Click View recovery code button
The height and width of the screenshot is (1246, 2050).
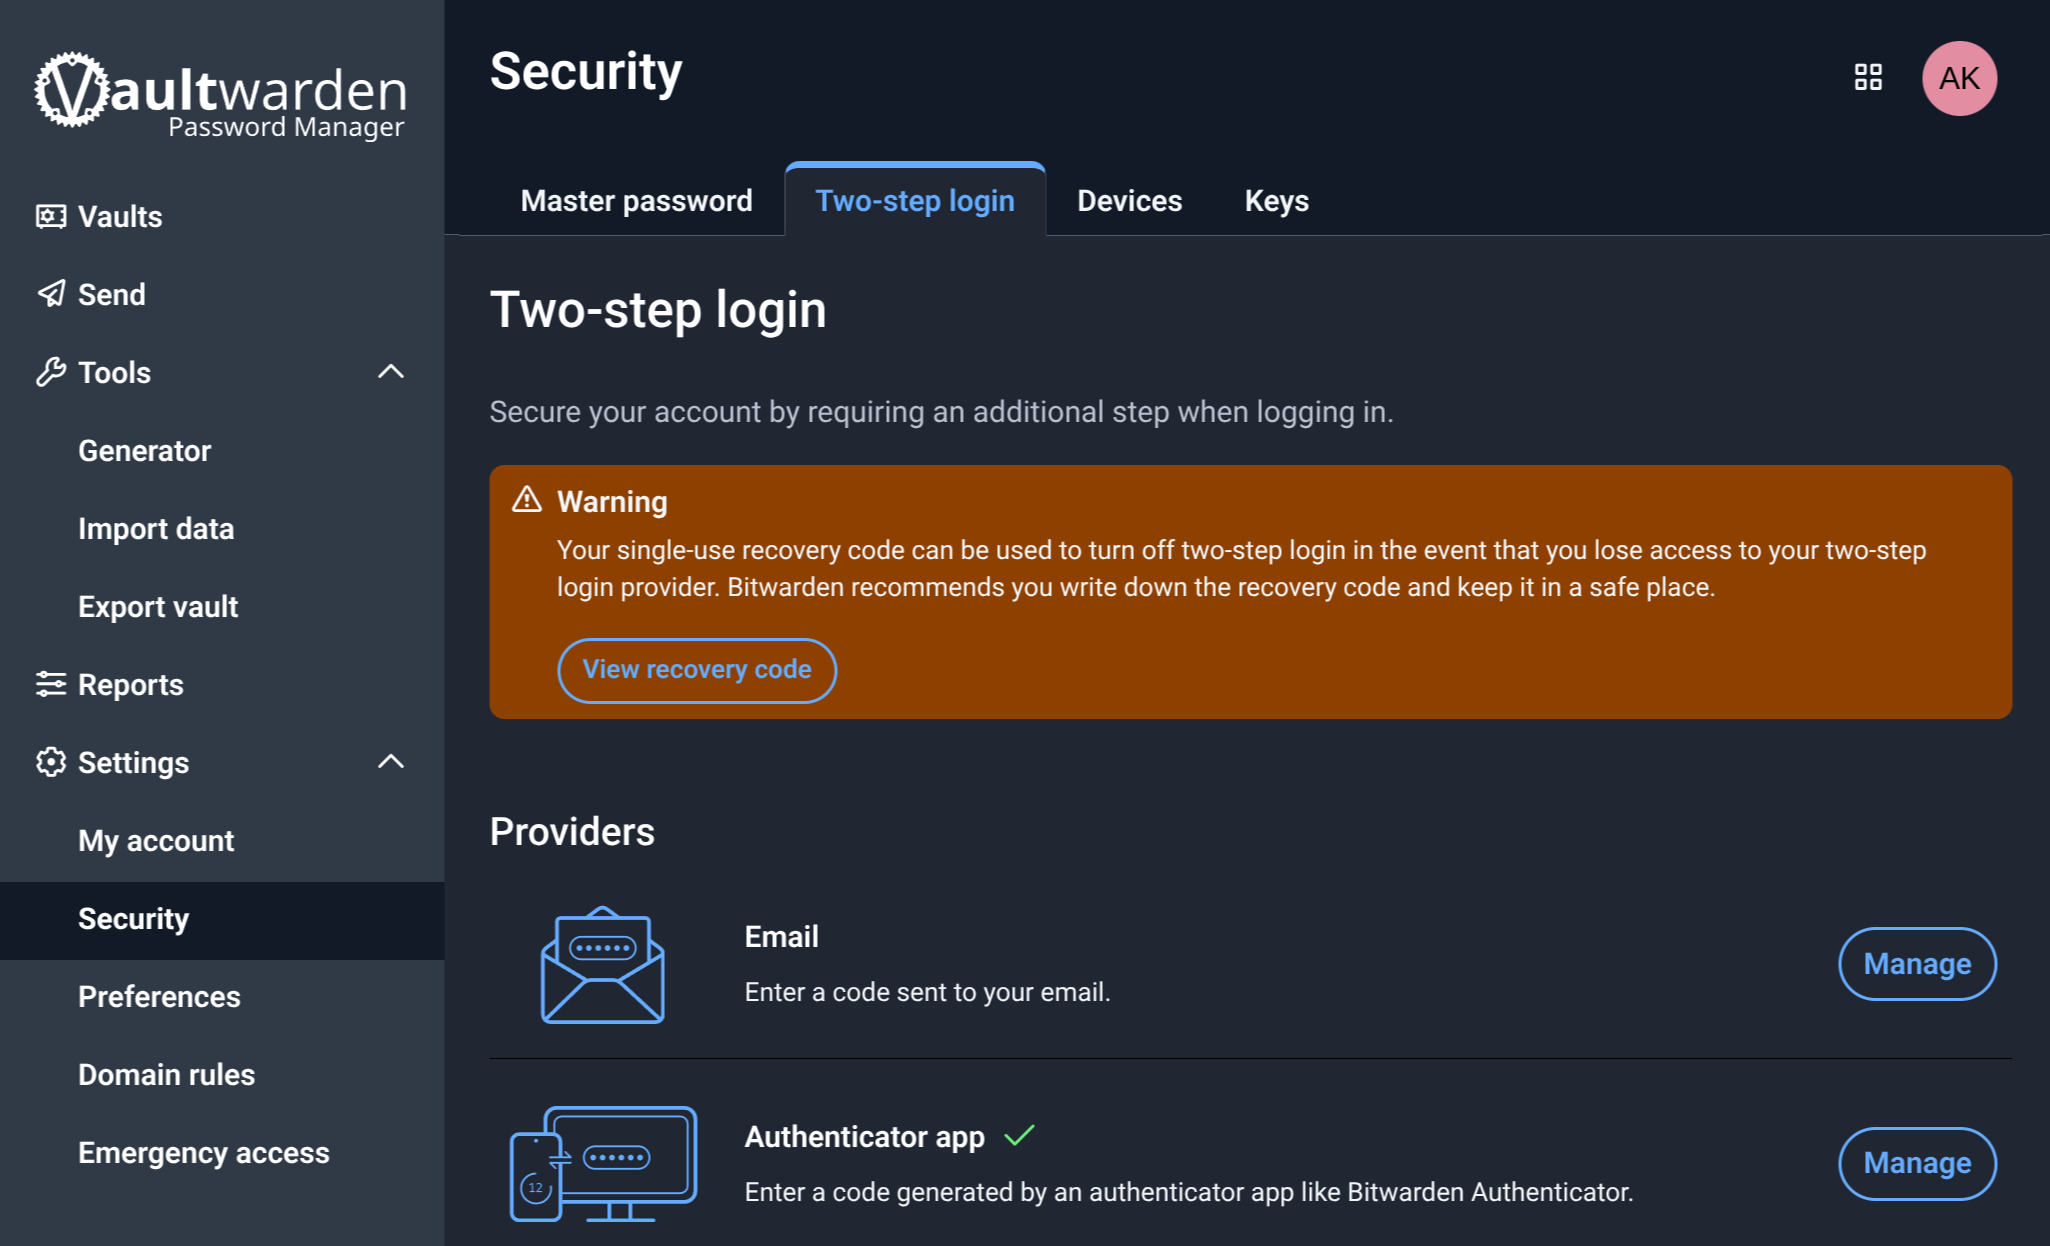click(697, 670)
